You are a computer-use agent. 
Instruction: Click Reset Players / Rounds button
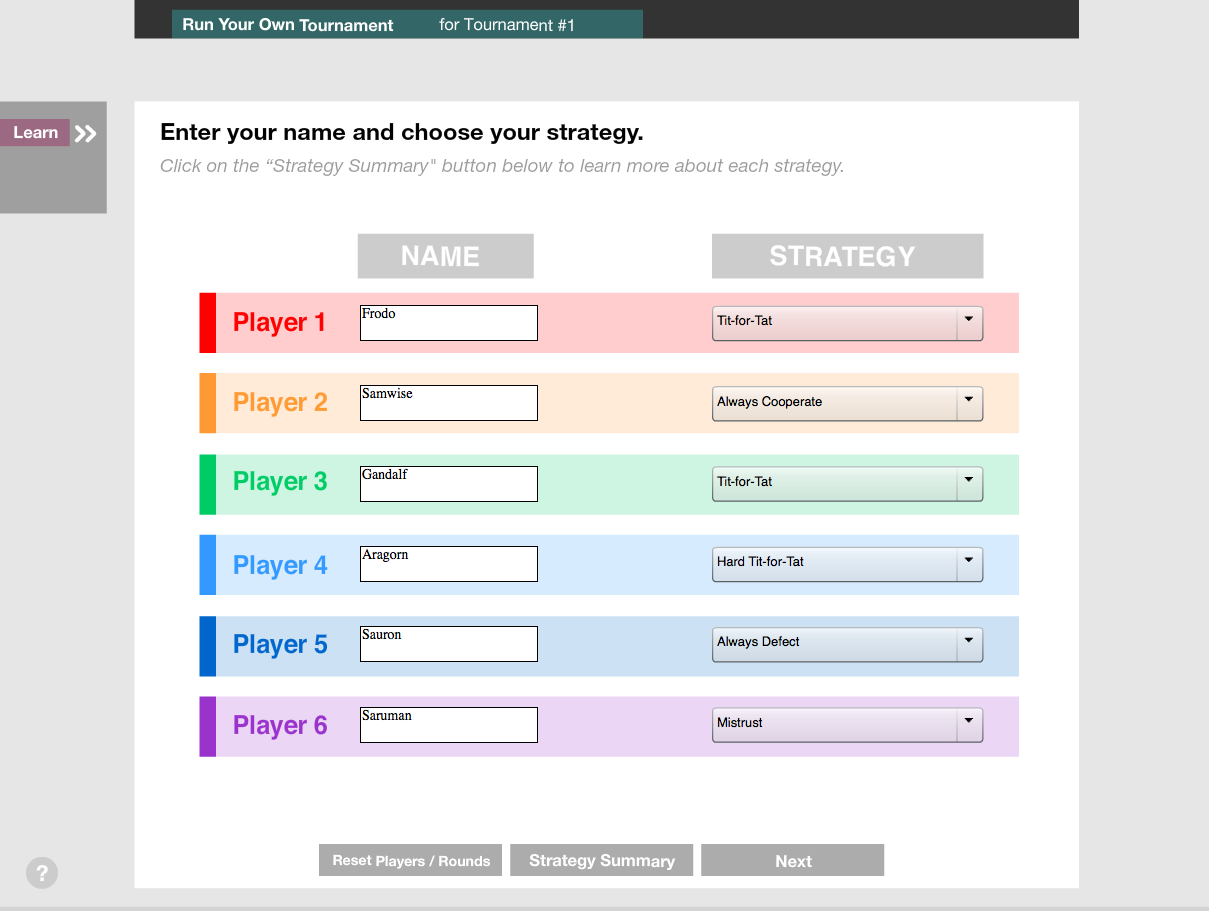click(411, 860)
